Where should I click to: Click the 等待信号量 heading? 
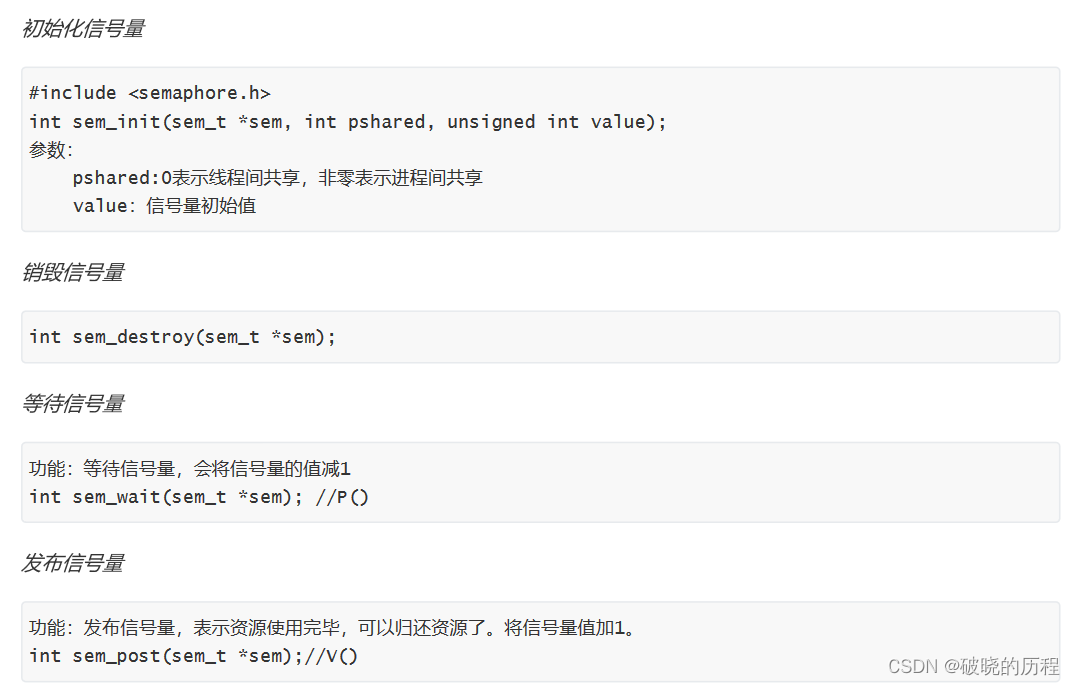(73, 403)
